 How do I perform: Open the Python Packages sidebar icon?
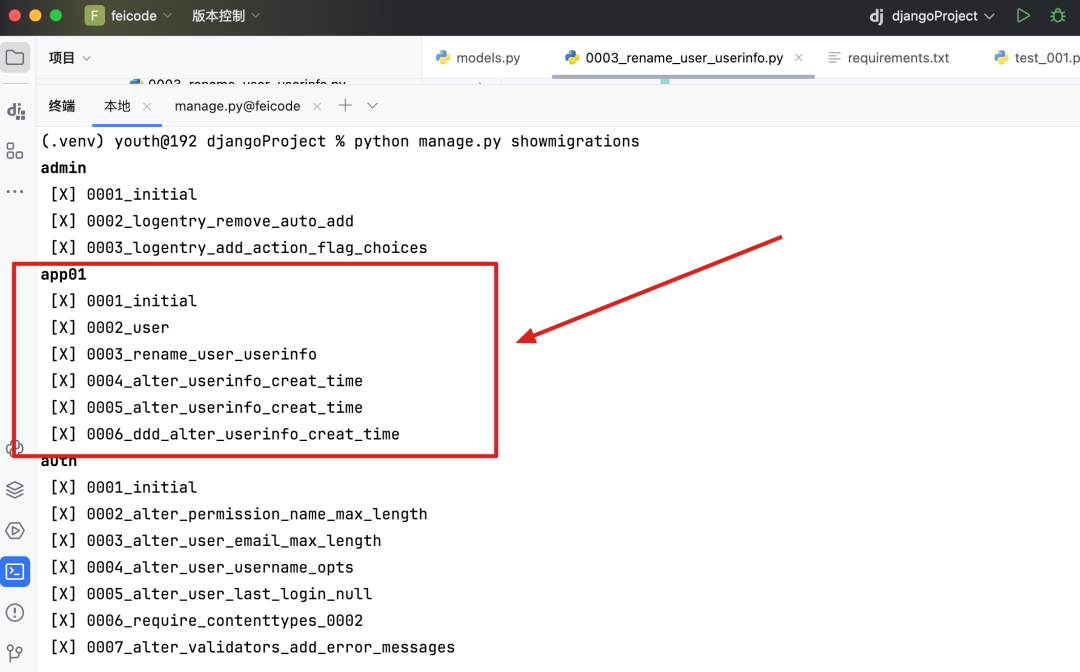click(15, 448)
